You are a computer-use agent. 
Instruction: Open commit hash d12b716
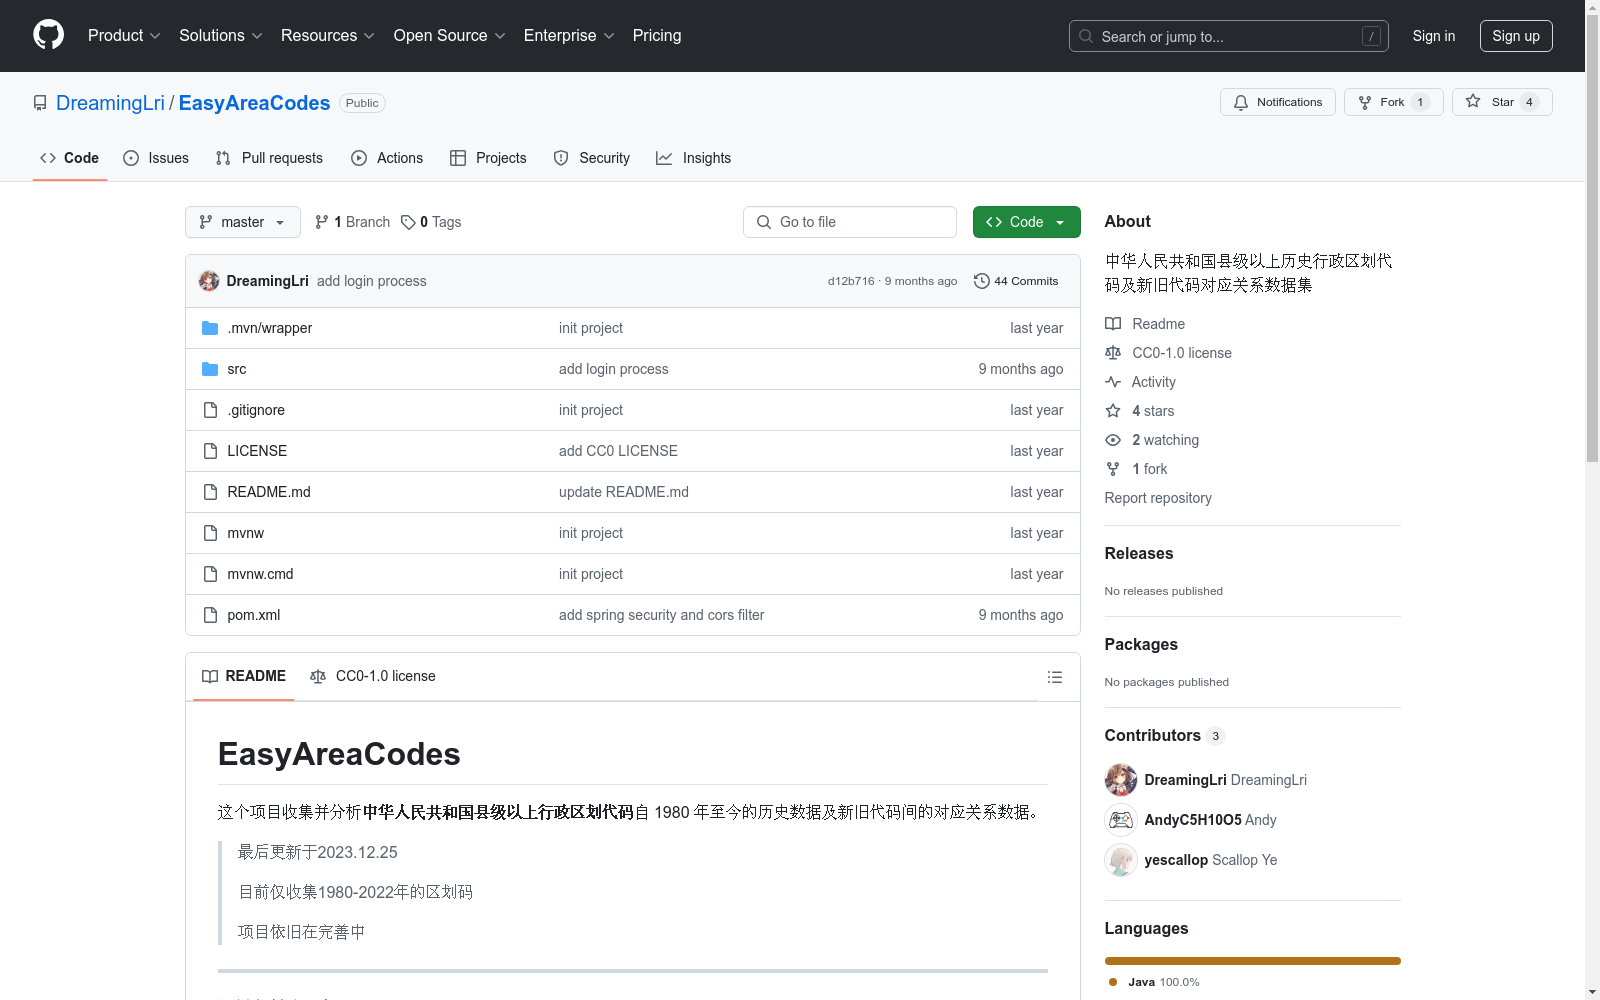(x=851, y=281)
